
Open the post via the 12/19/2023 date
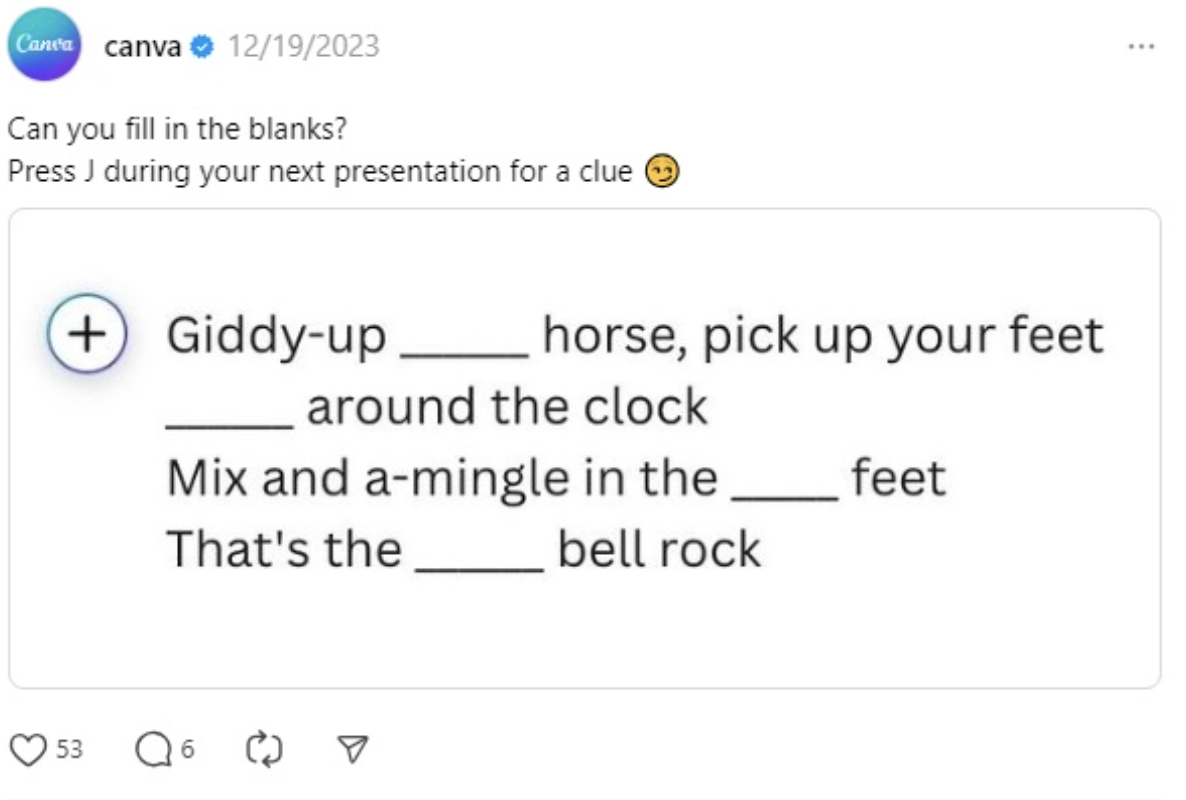(304, 47)
